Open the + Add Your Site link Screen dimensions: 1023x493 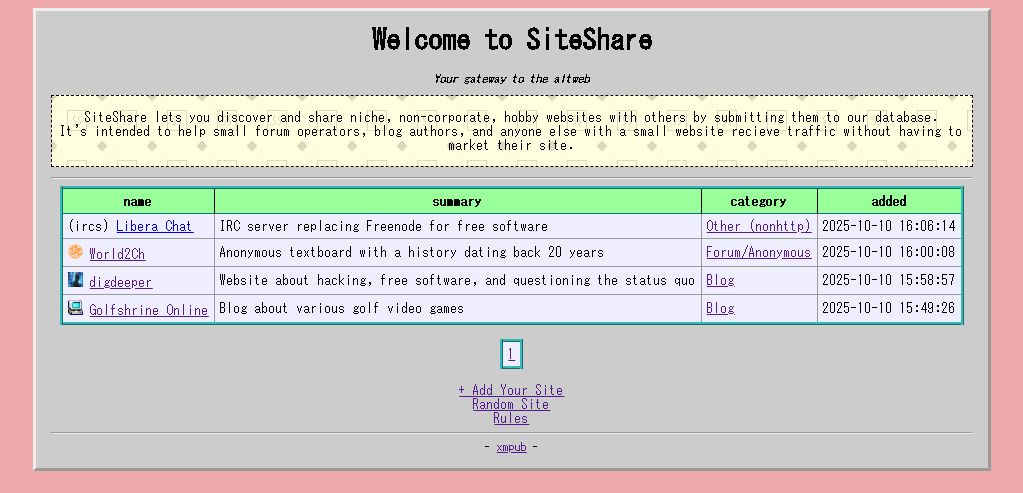coord(510,390)
